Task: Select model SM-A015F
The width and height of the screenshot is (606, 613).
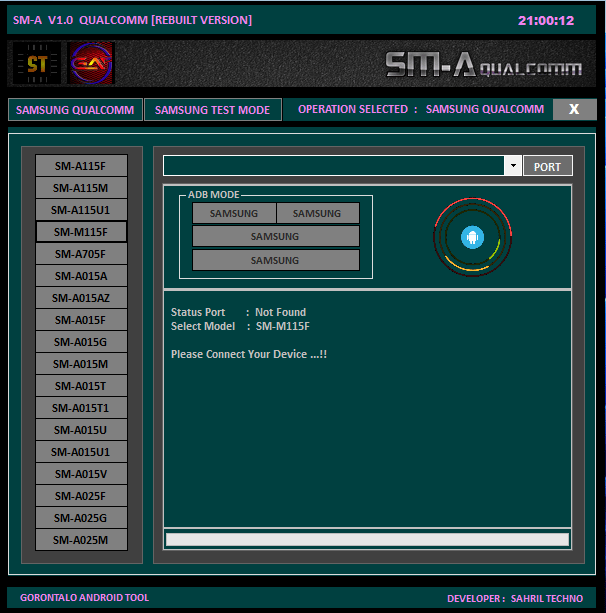Action: pos(81,320)
